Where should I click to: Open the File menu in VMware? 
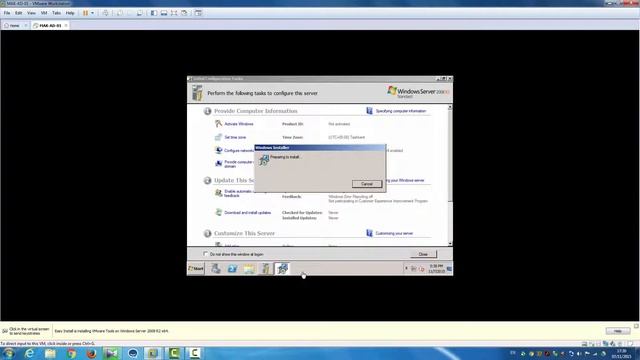7,13
